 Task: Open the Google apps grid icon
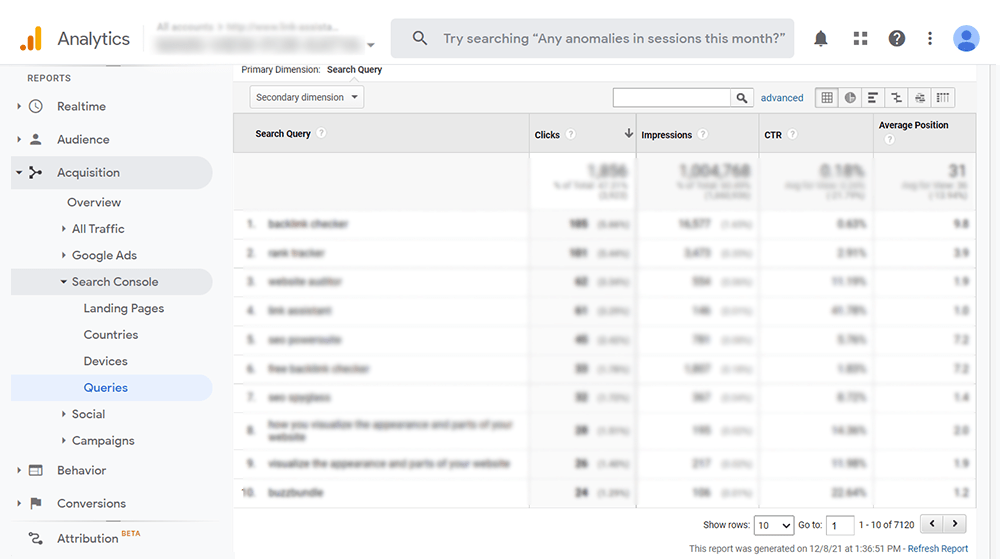point(860,39)
